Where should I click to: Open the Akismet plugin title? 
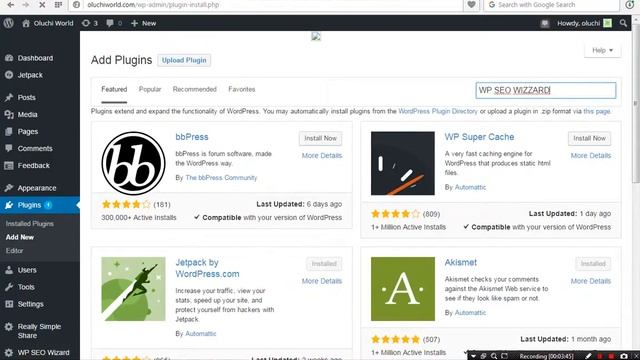point(460,262)
